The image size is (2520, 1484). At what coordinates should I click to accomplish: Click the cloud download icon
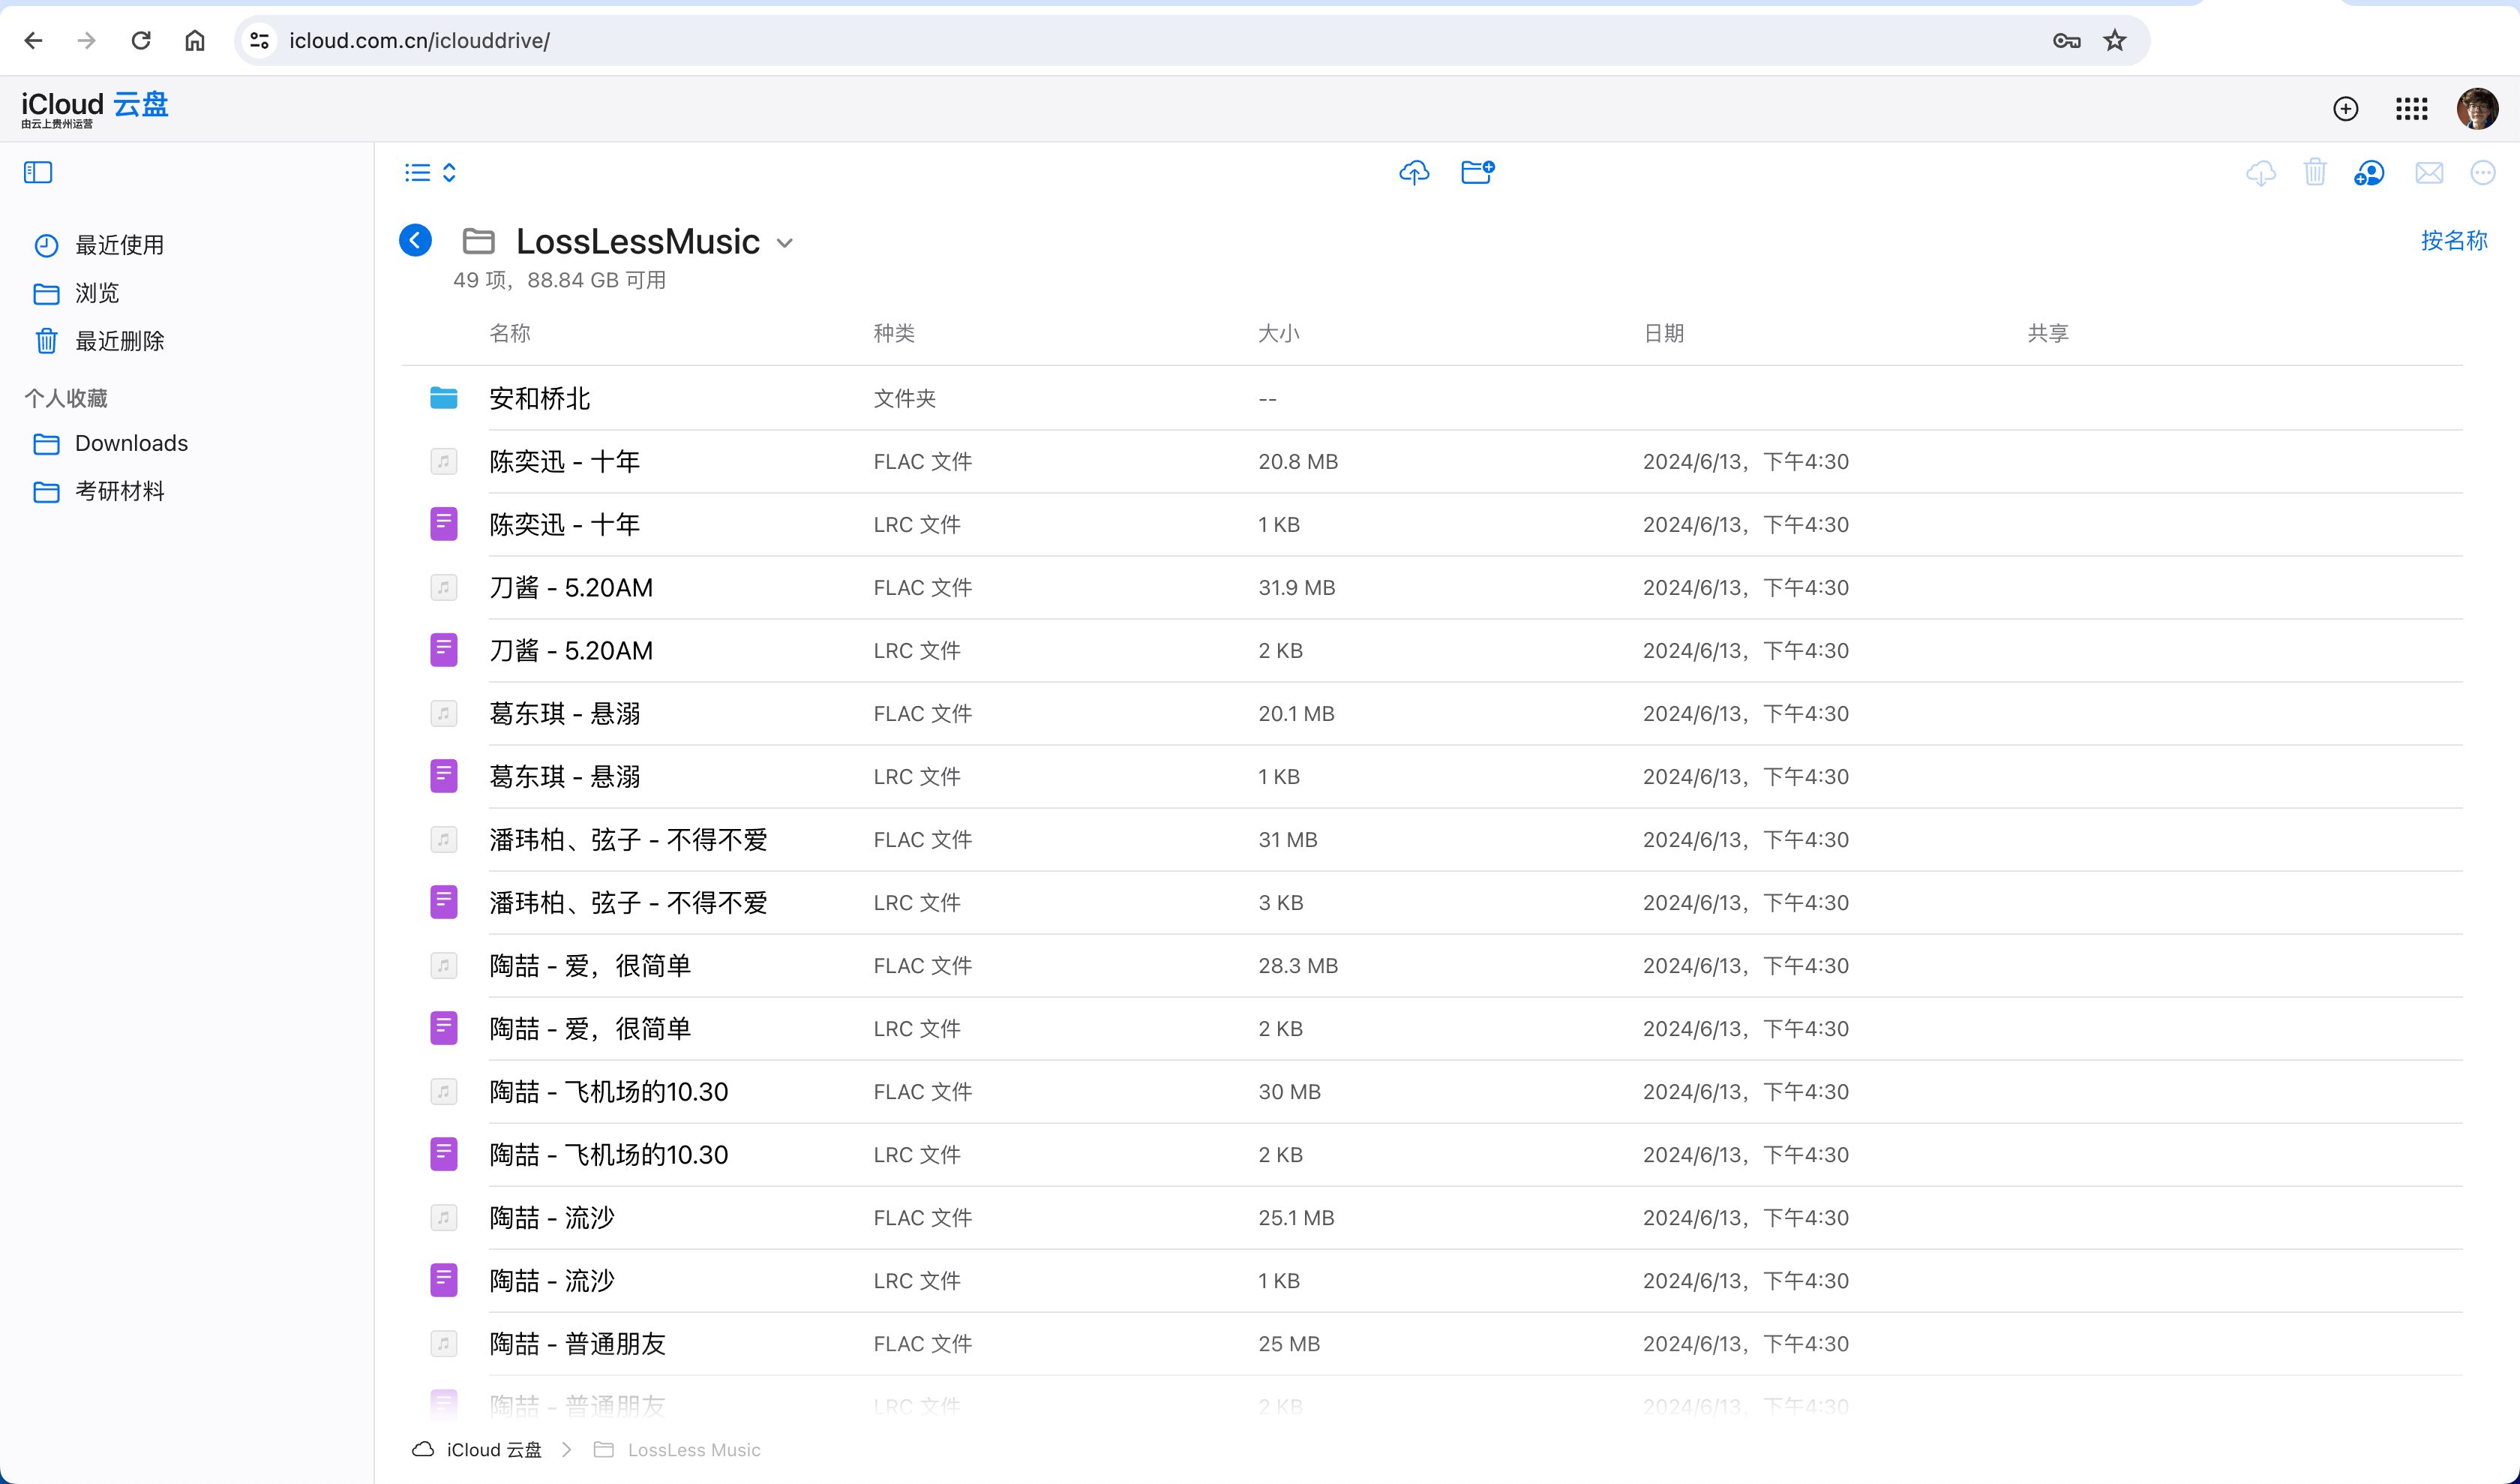click(x=2260, y=173)
